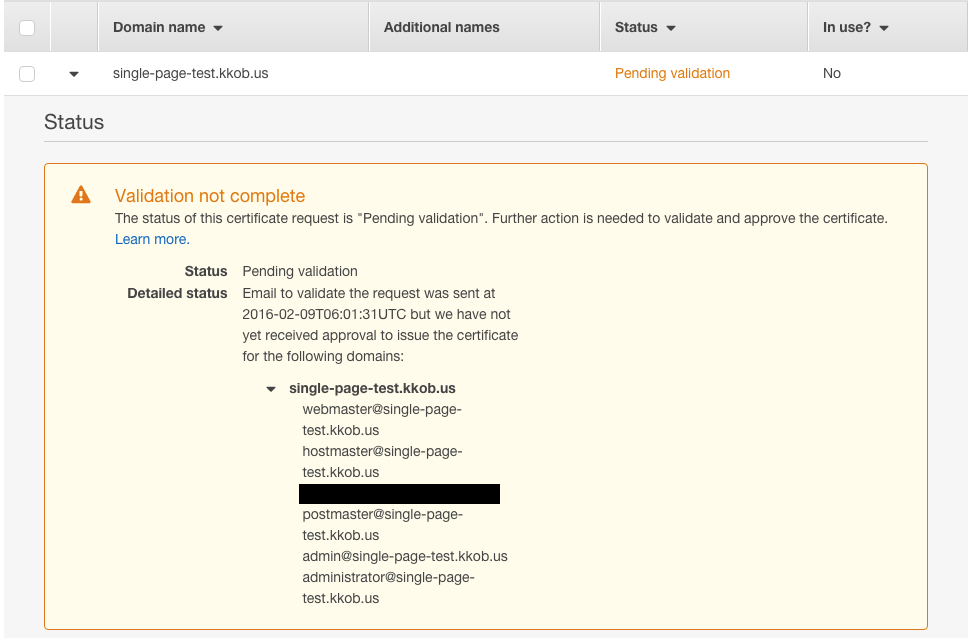This screenshot has height=638, width=970.
Task: Click the Validation not complete heading
Action: (x=210, y=196)
